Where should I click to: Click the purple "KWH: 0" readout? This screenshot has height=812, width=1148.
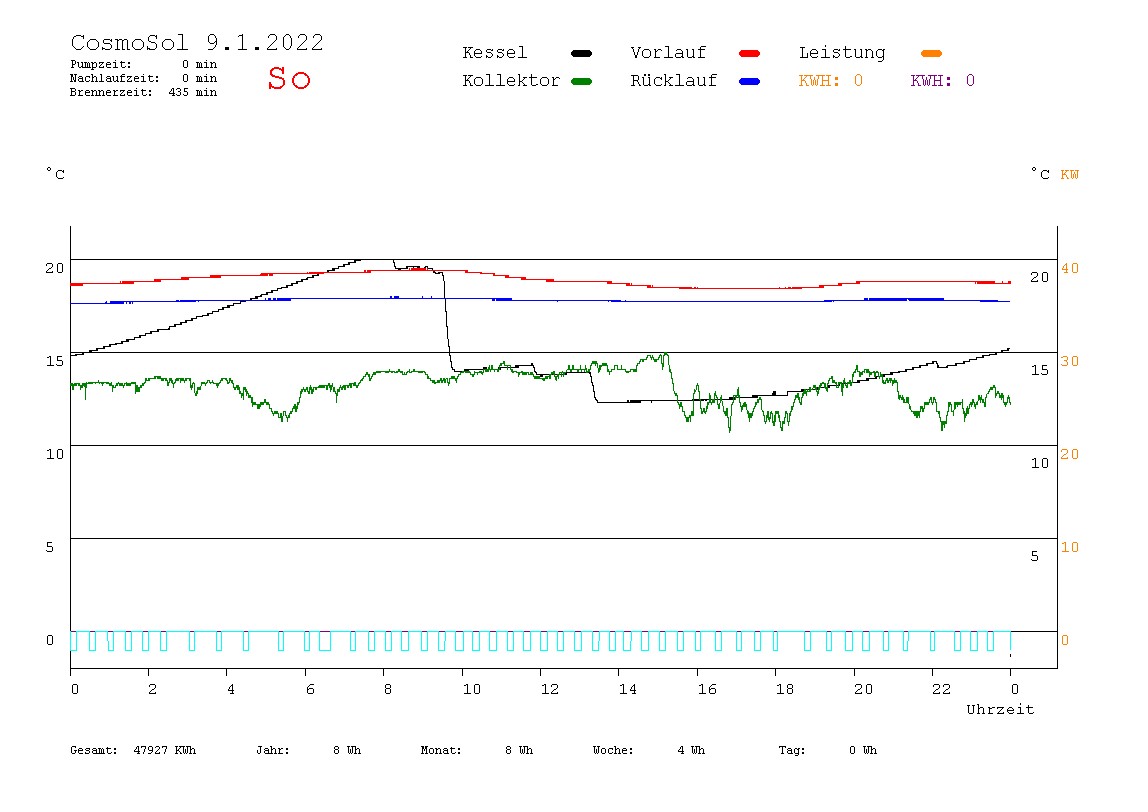click(943, 81)
